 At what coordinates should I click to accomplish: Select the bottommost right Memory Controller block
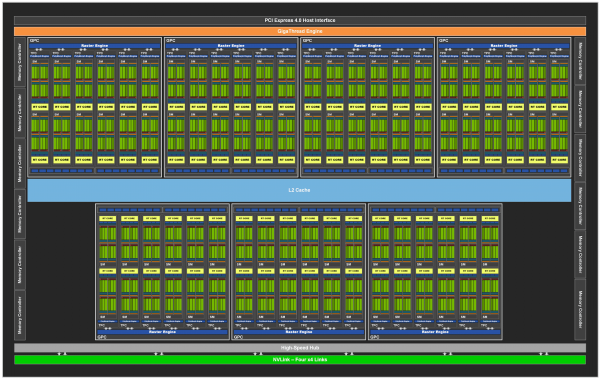pyautogui.click(x=580, y=309)
